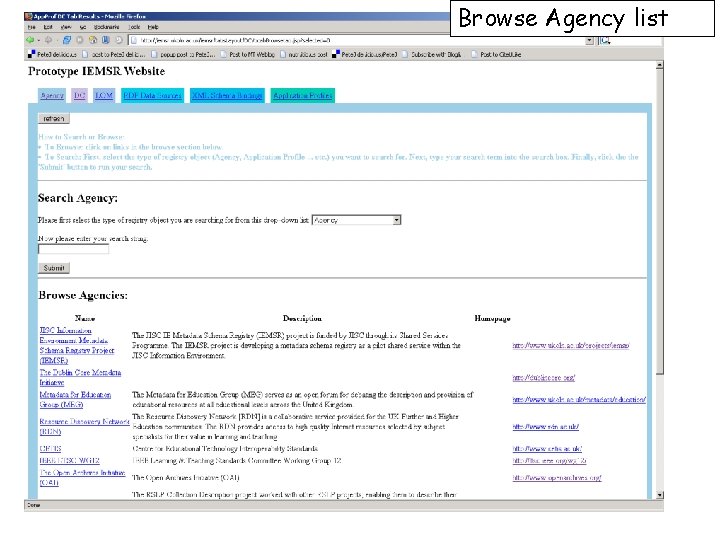Click the Home icon in Firefox toolbar

coord(93,40)
